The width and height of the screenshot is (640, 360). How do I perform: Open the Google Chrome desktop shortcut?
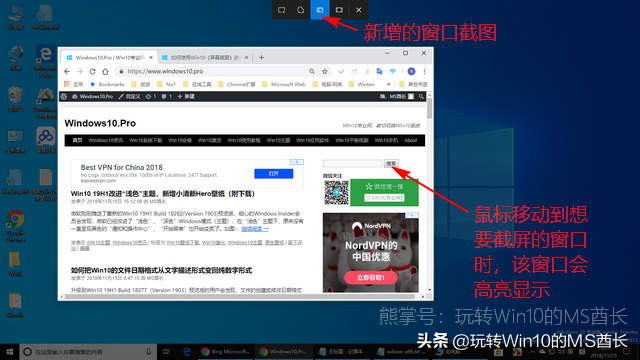[x=16, y=225]
